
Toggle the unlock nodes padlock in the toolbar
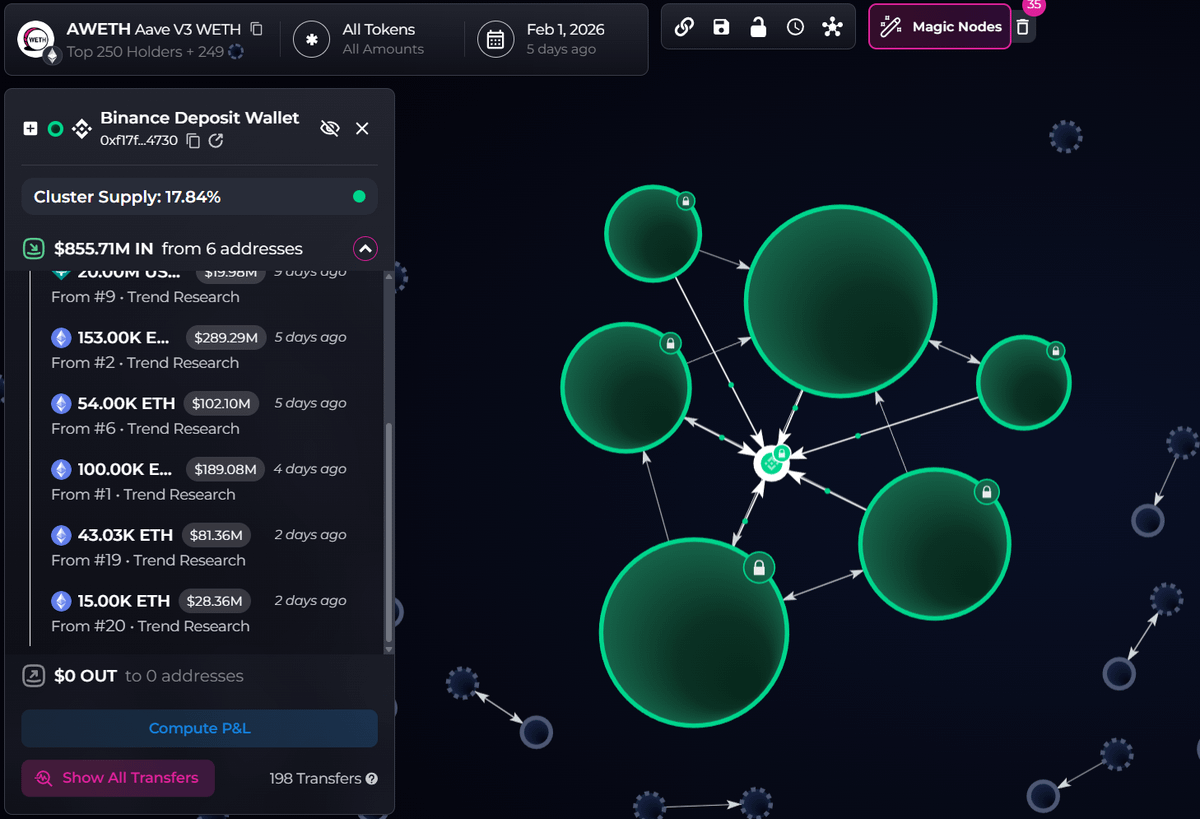(758, 27)
